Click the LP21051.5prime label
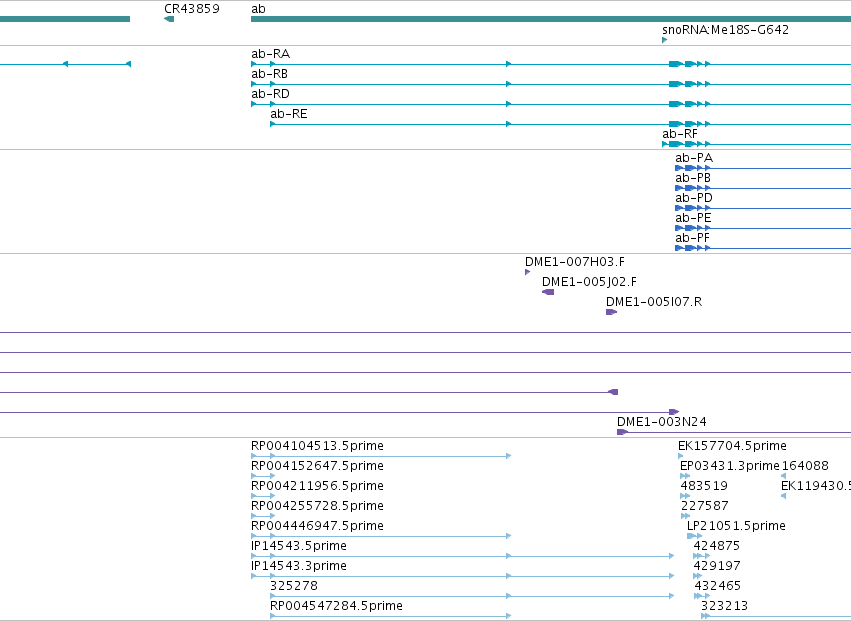Viewport: 851px width, 621px height. click(x=736, y=527)
